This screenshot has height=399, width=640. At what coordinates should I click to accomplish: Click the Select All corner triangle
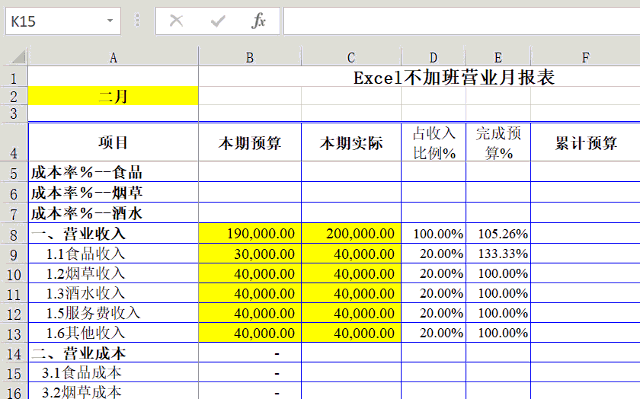(x=18, y=57)
